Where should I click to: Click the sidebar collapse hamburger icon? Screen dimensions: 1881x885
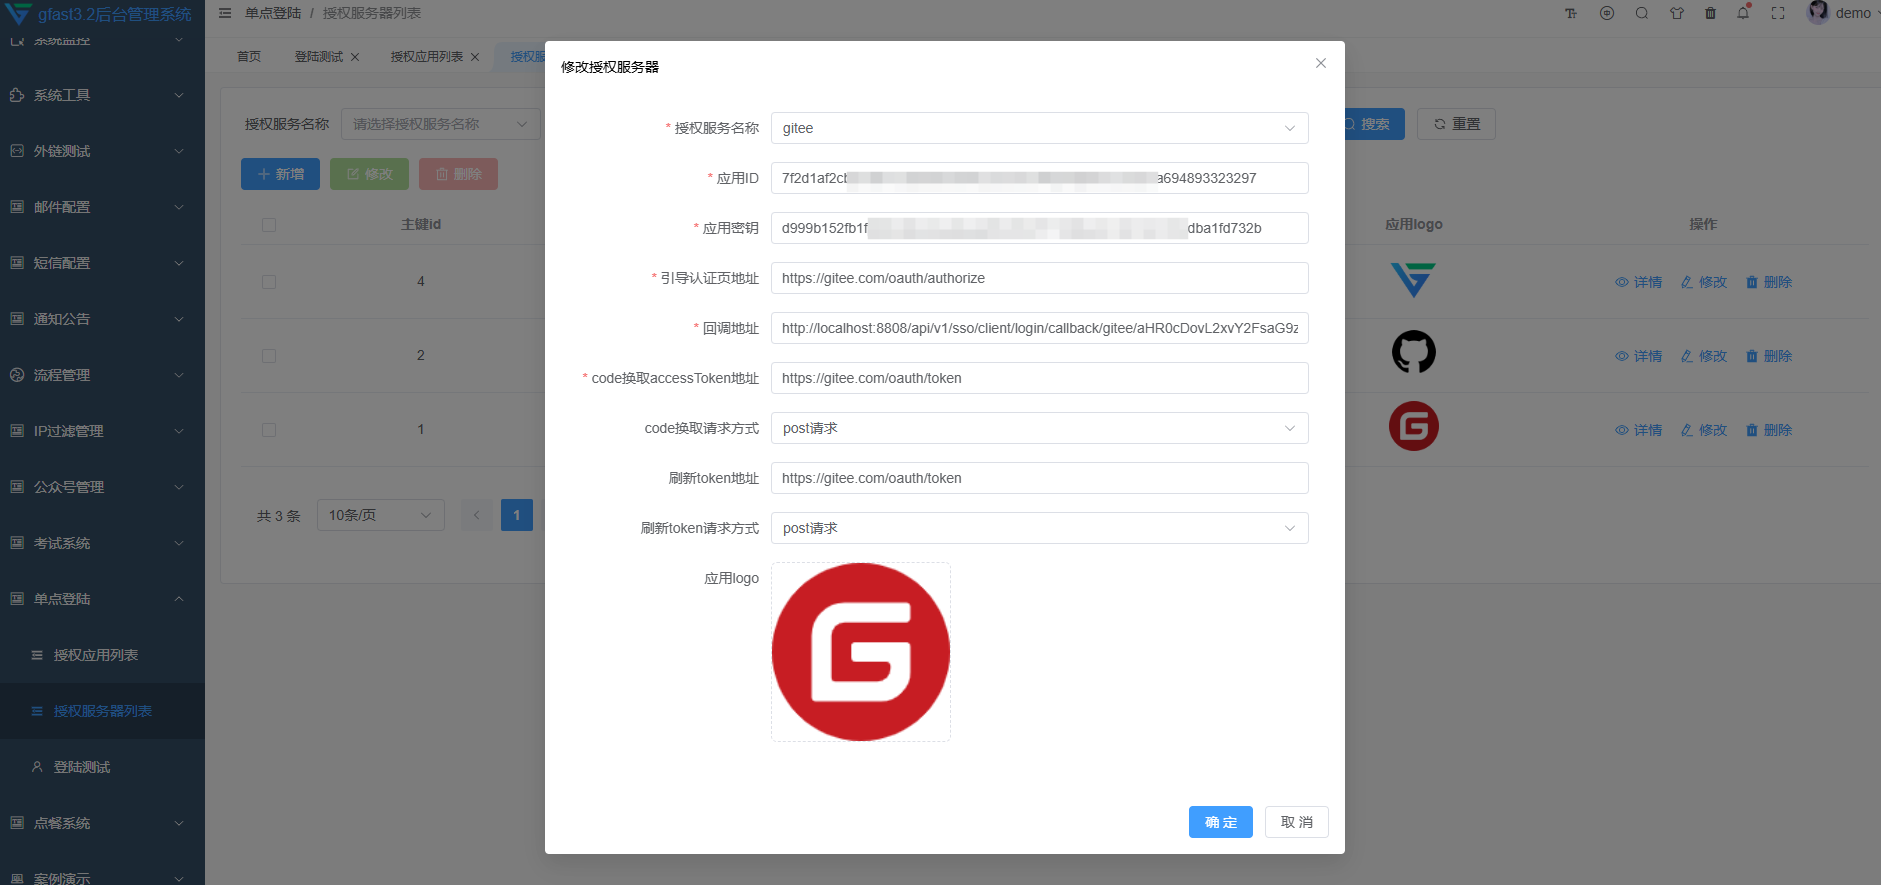click(225, 13)
